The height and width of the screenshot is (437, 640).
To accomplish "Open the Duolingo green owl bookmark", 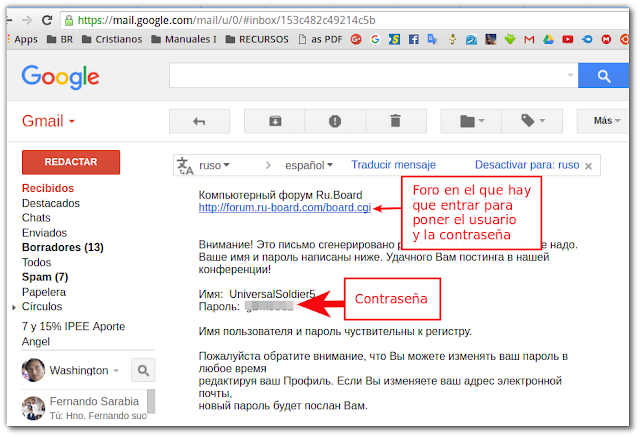I will [x=510, y=39].
